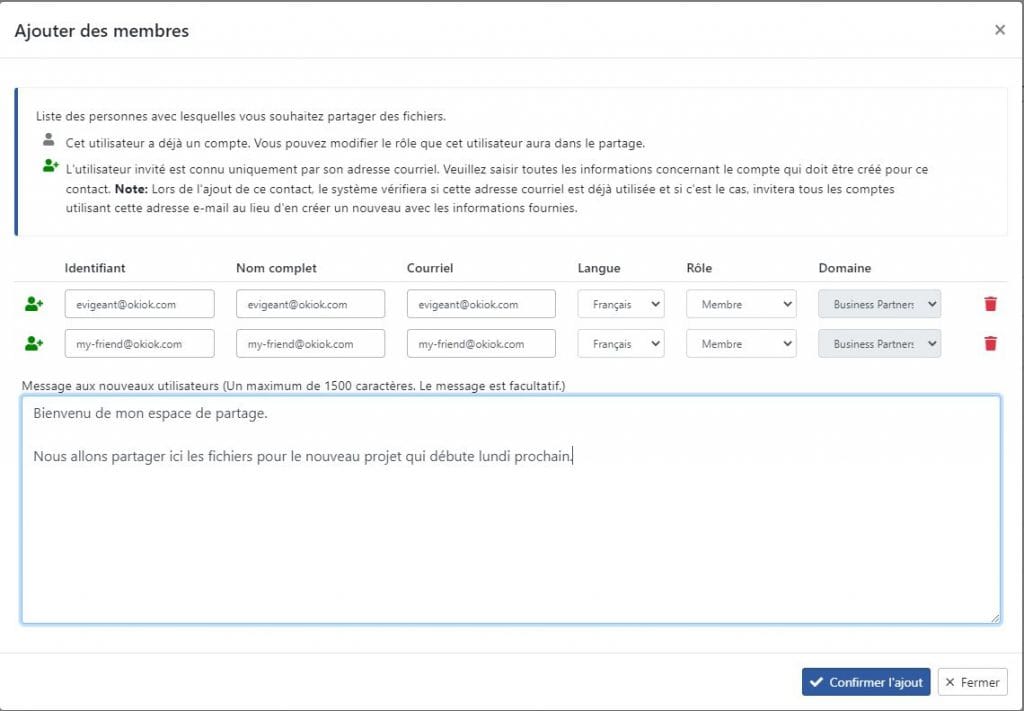Image resolution: width=1024 pixels, height=711 pixels.
Task: Close the Ajouter des membres dialog
Action: 1000,30
